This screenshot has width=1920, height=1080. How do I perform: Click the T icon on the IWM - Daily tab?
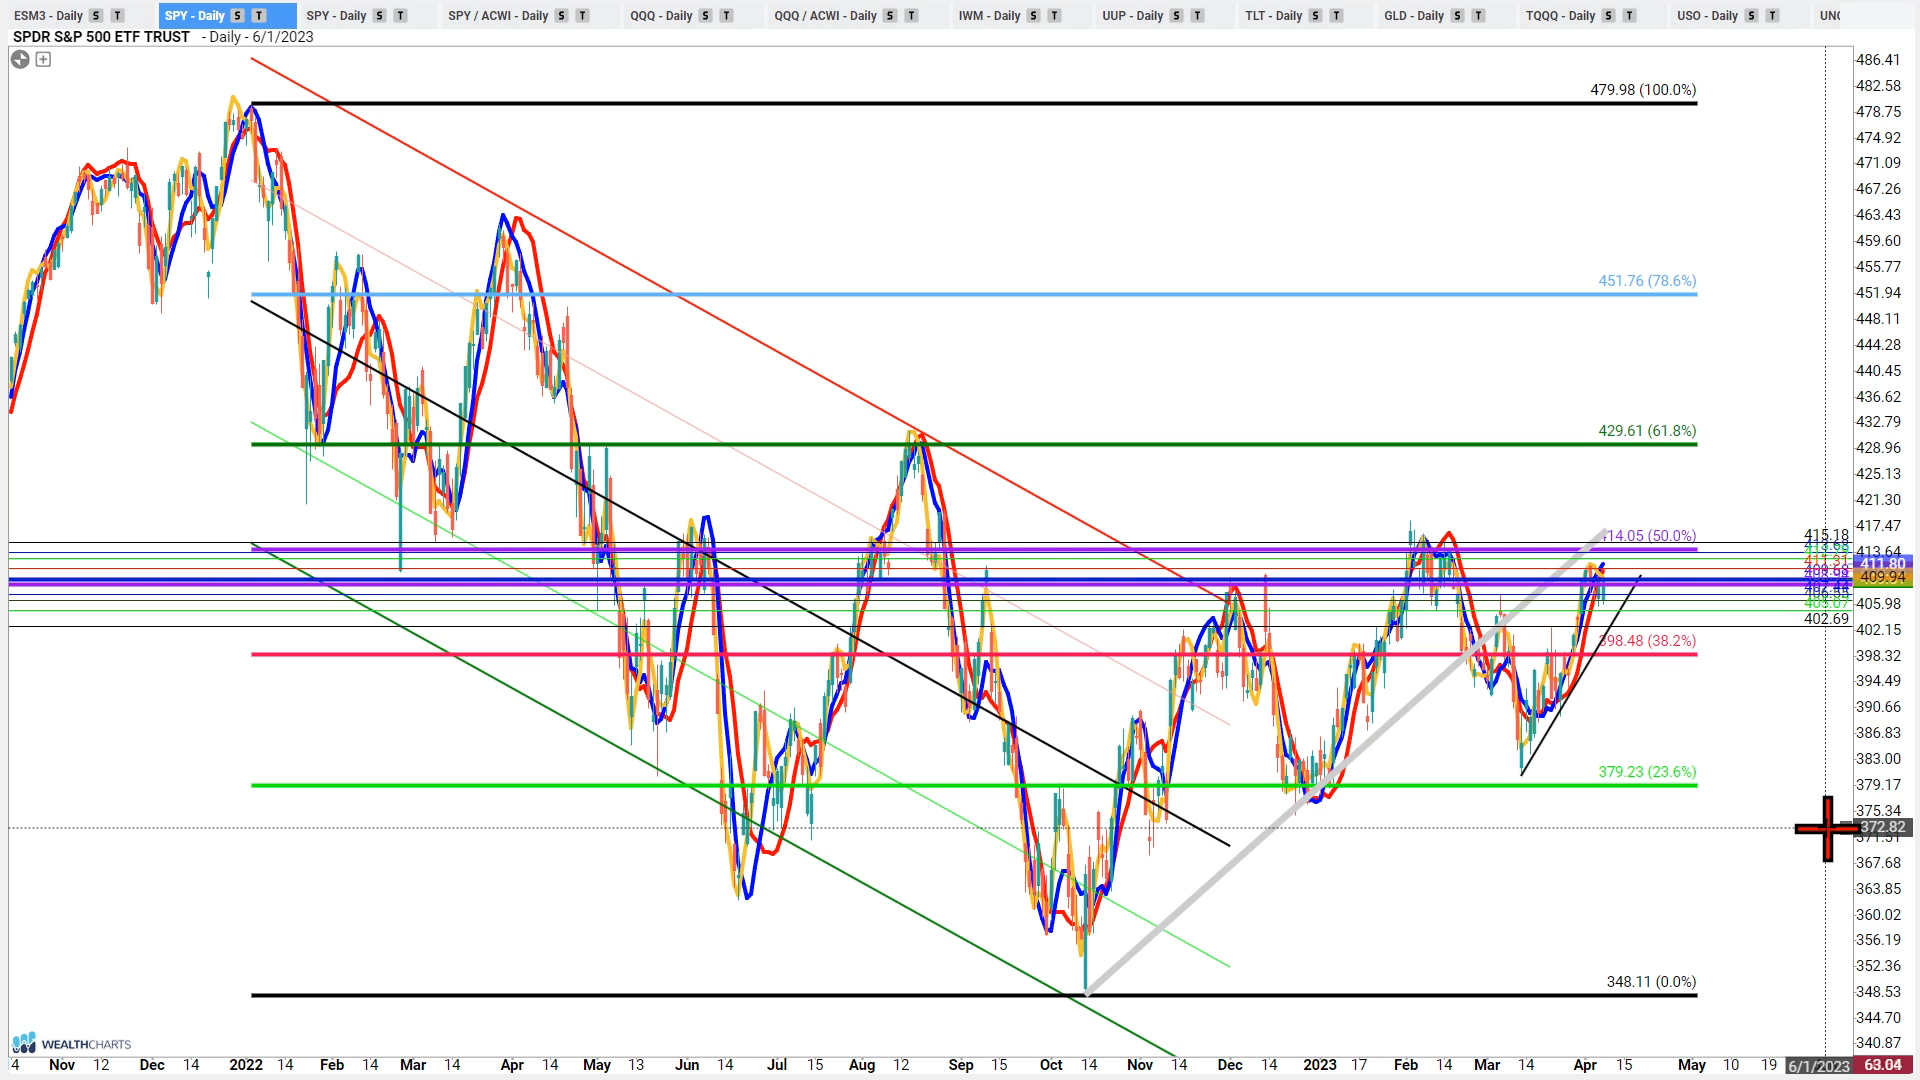1054,16
